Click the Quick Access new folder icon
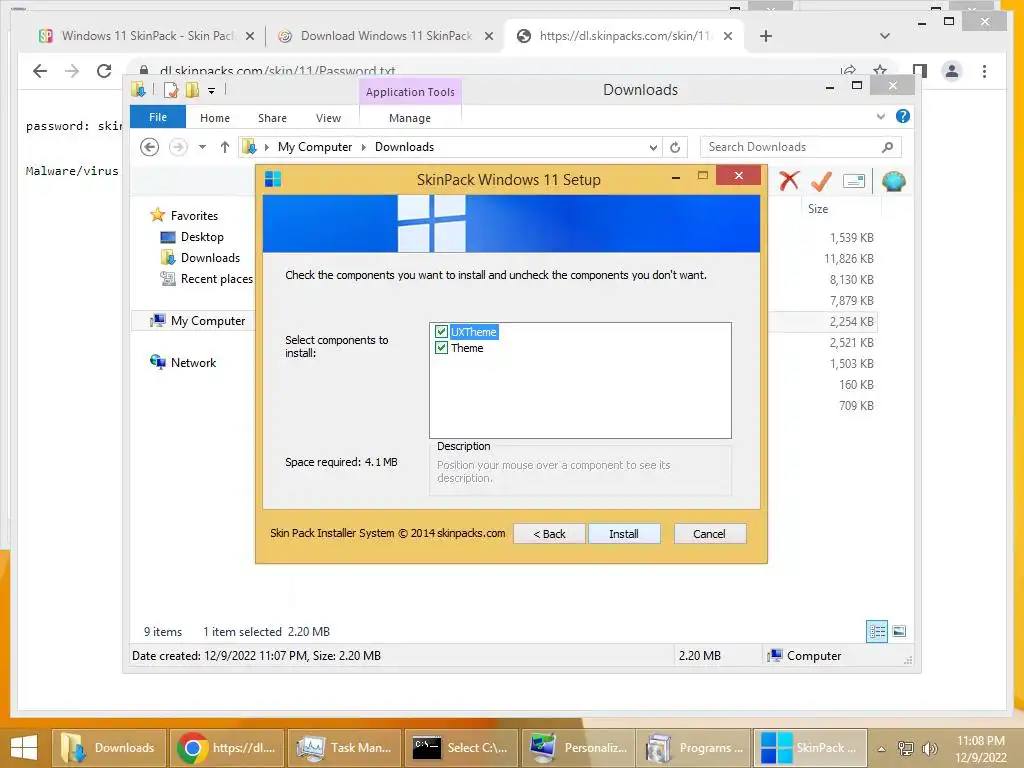 [192, 90]
